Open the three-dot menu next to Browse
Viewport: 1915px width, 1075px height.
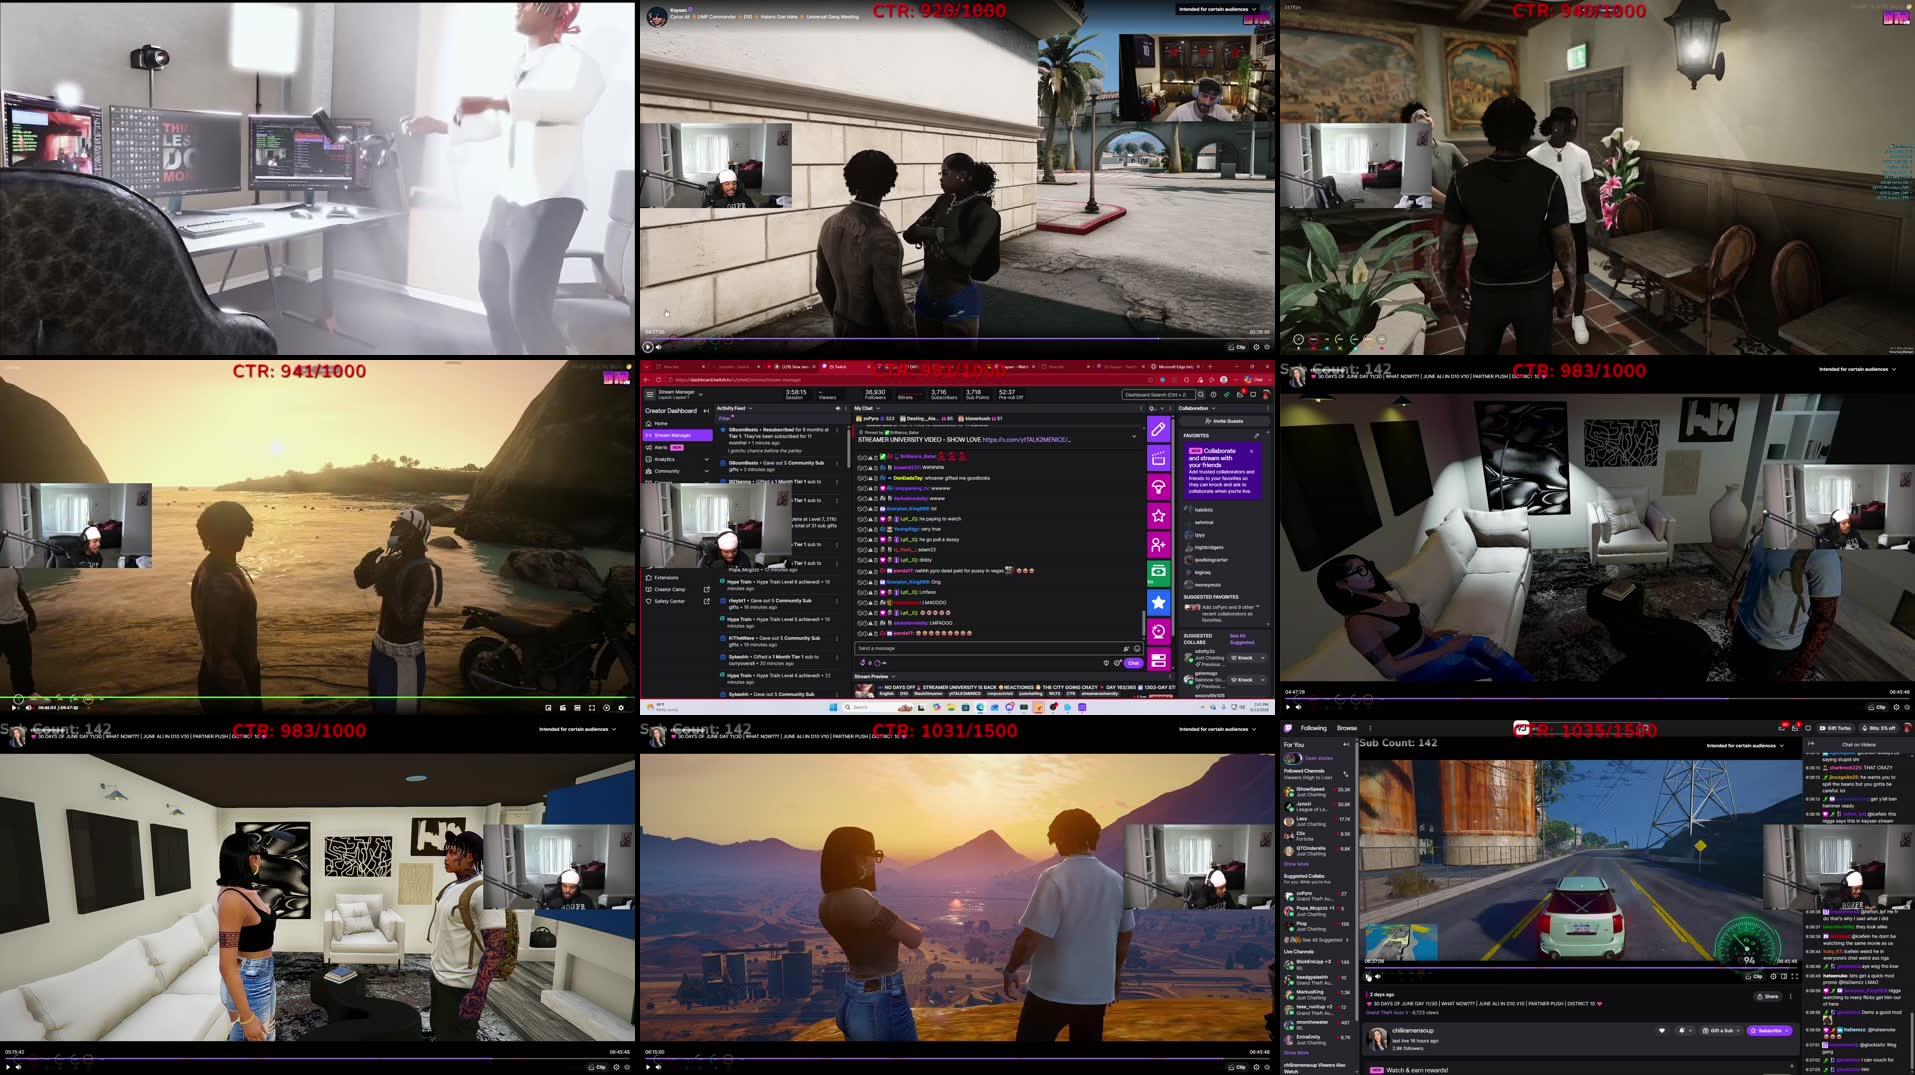[x=1370, y=728]
